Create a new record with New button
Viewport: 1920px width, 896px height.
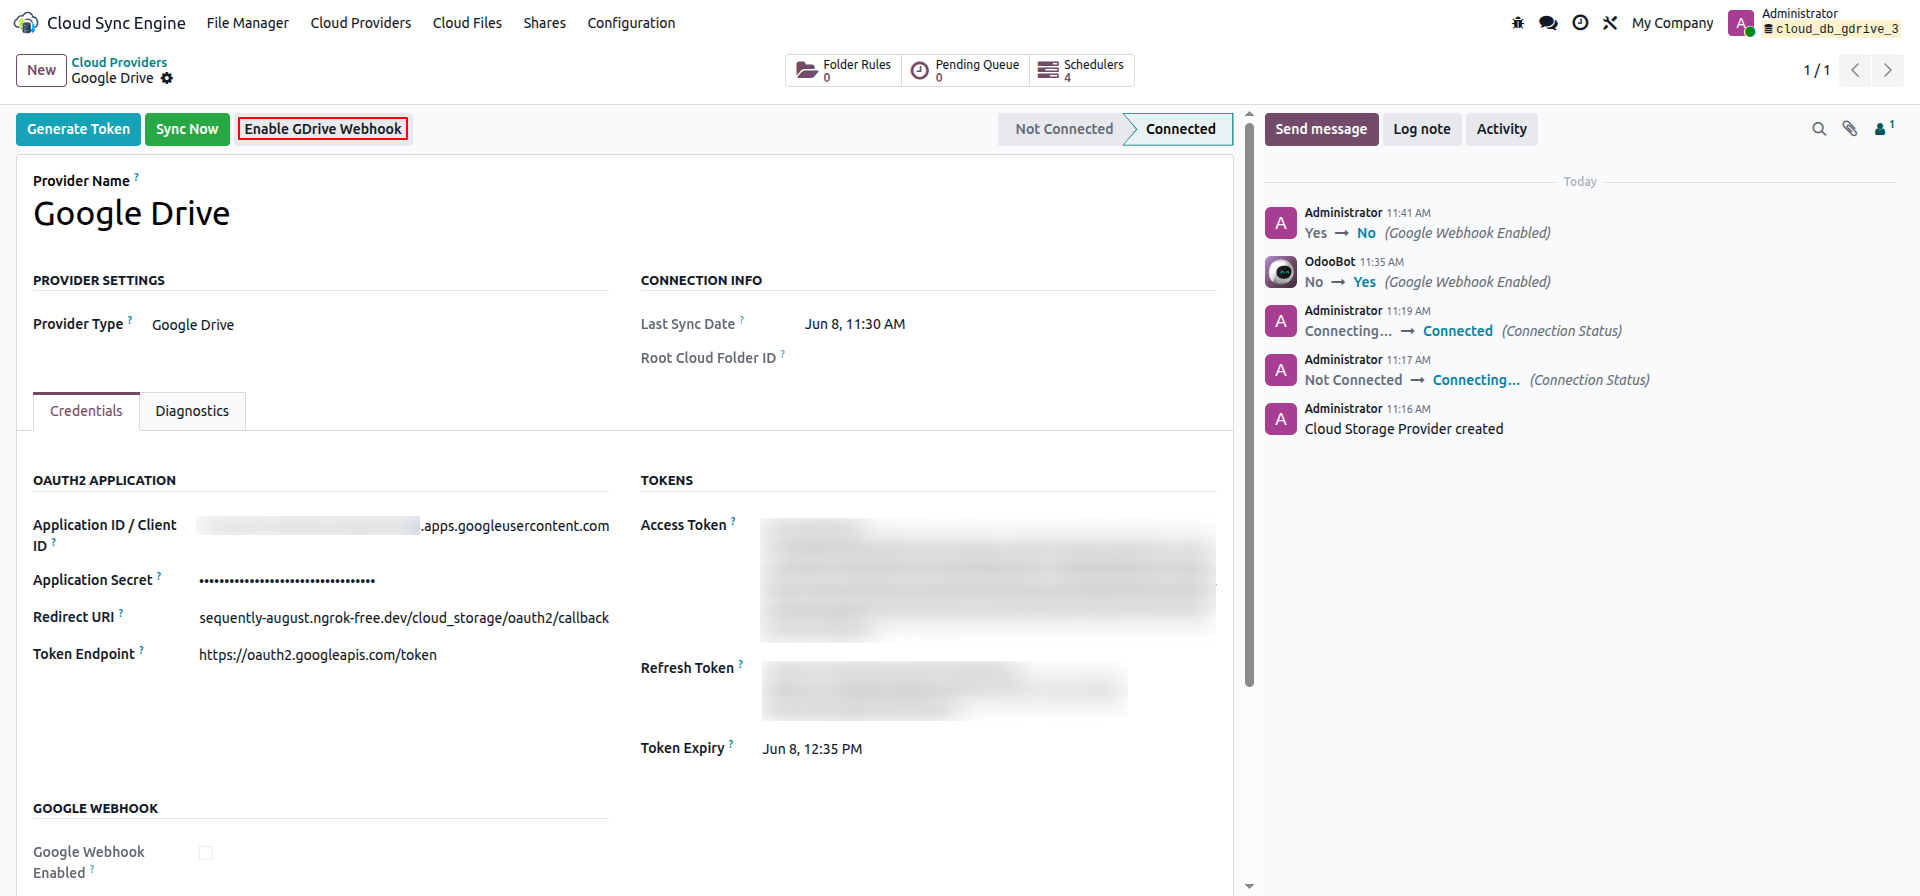tap(41, 70)
